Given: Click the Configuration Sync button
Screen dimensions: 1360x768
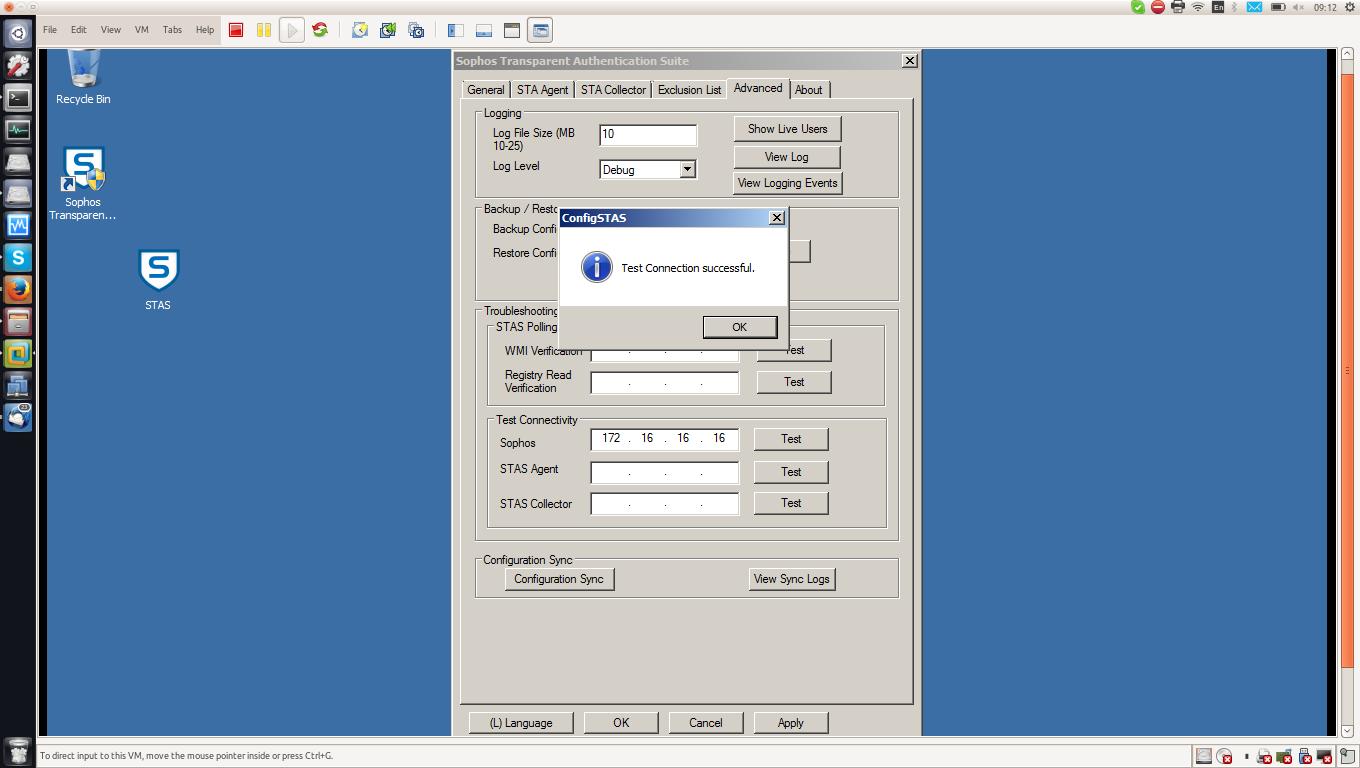Looking at the screenshot, I should (559, 579).
